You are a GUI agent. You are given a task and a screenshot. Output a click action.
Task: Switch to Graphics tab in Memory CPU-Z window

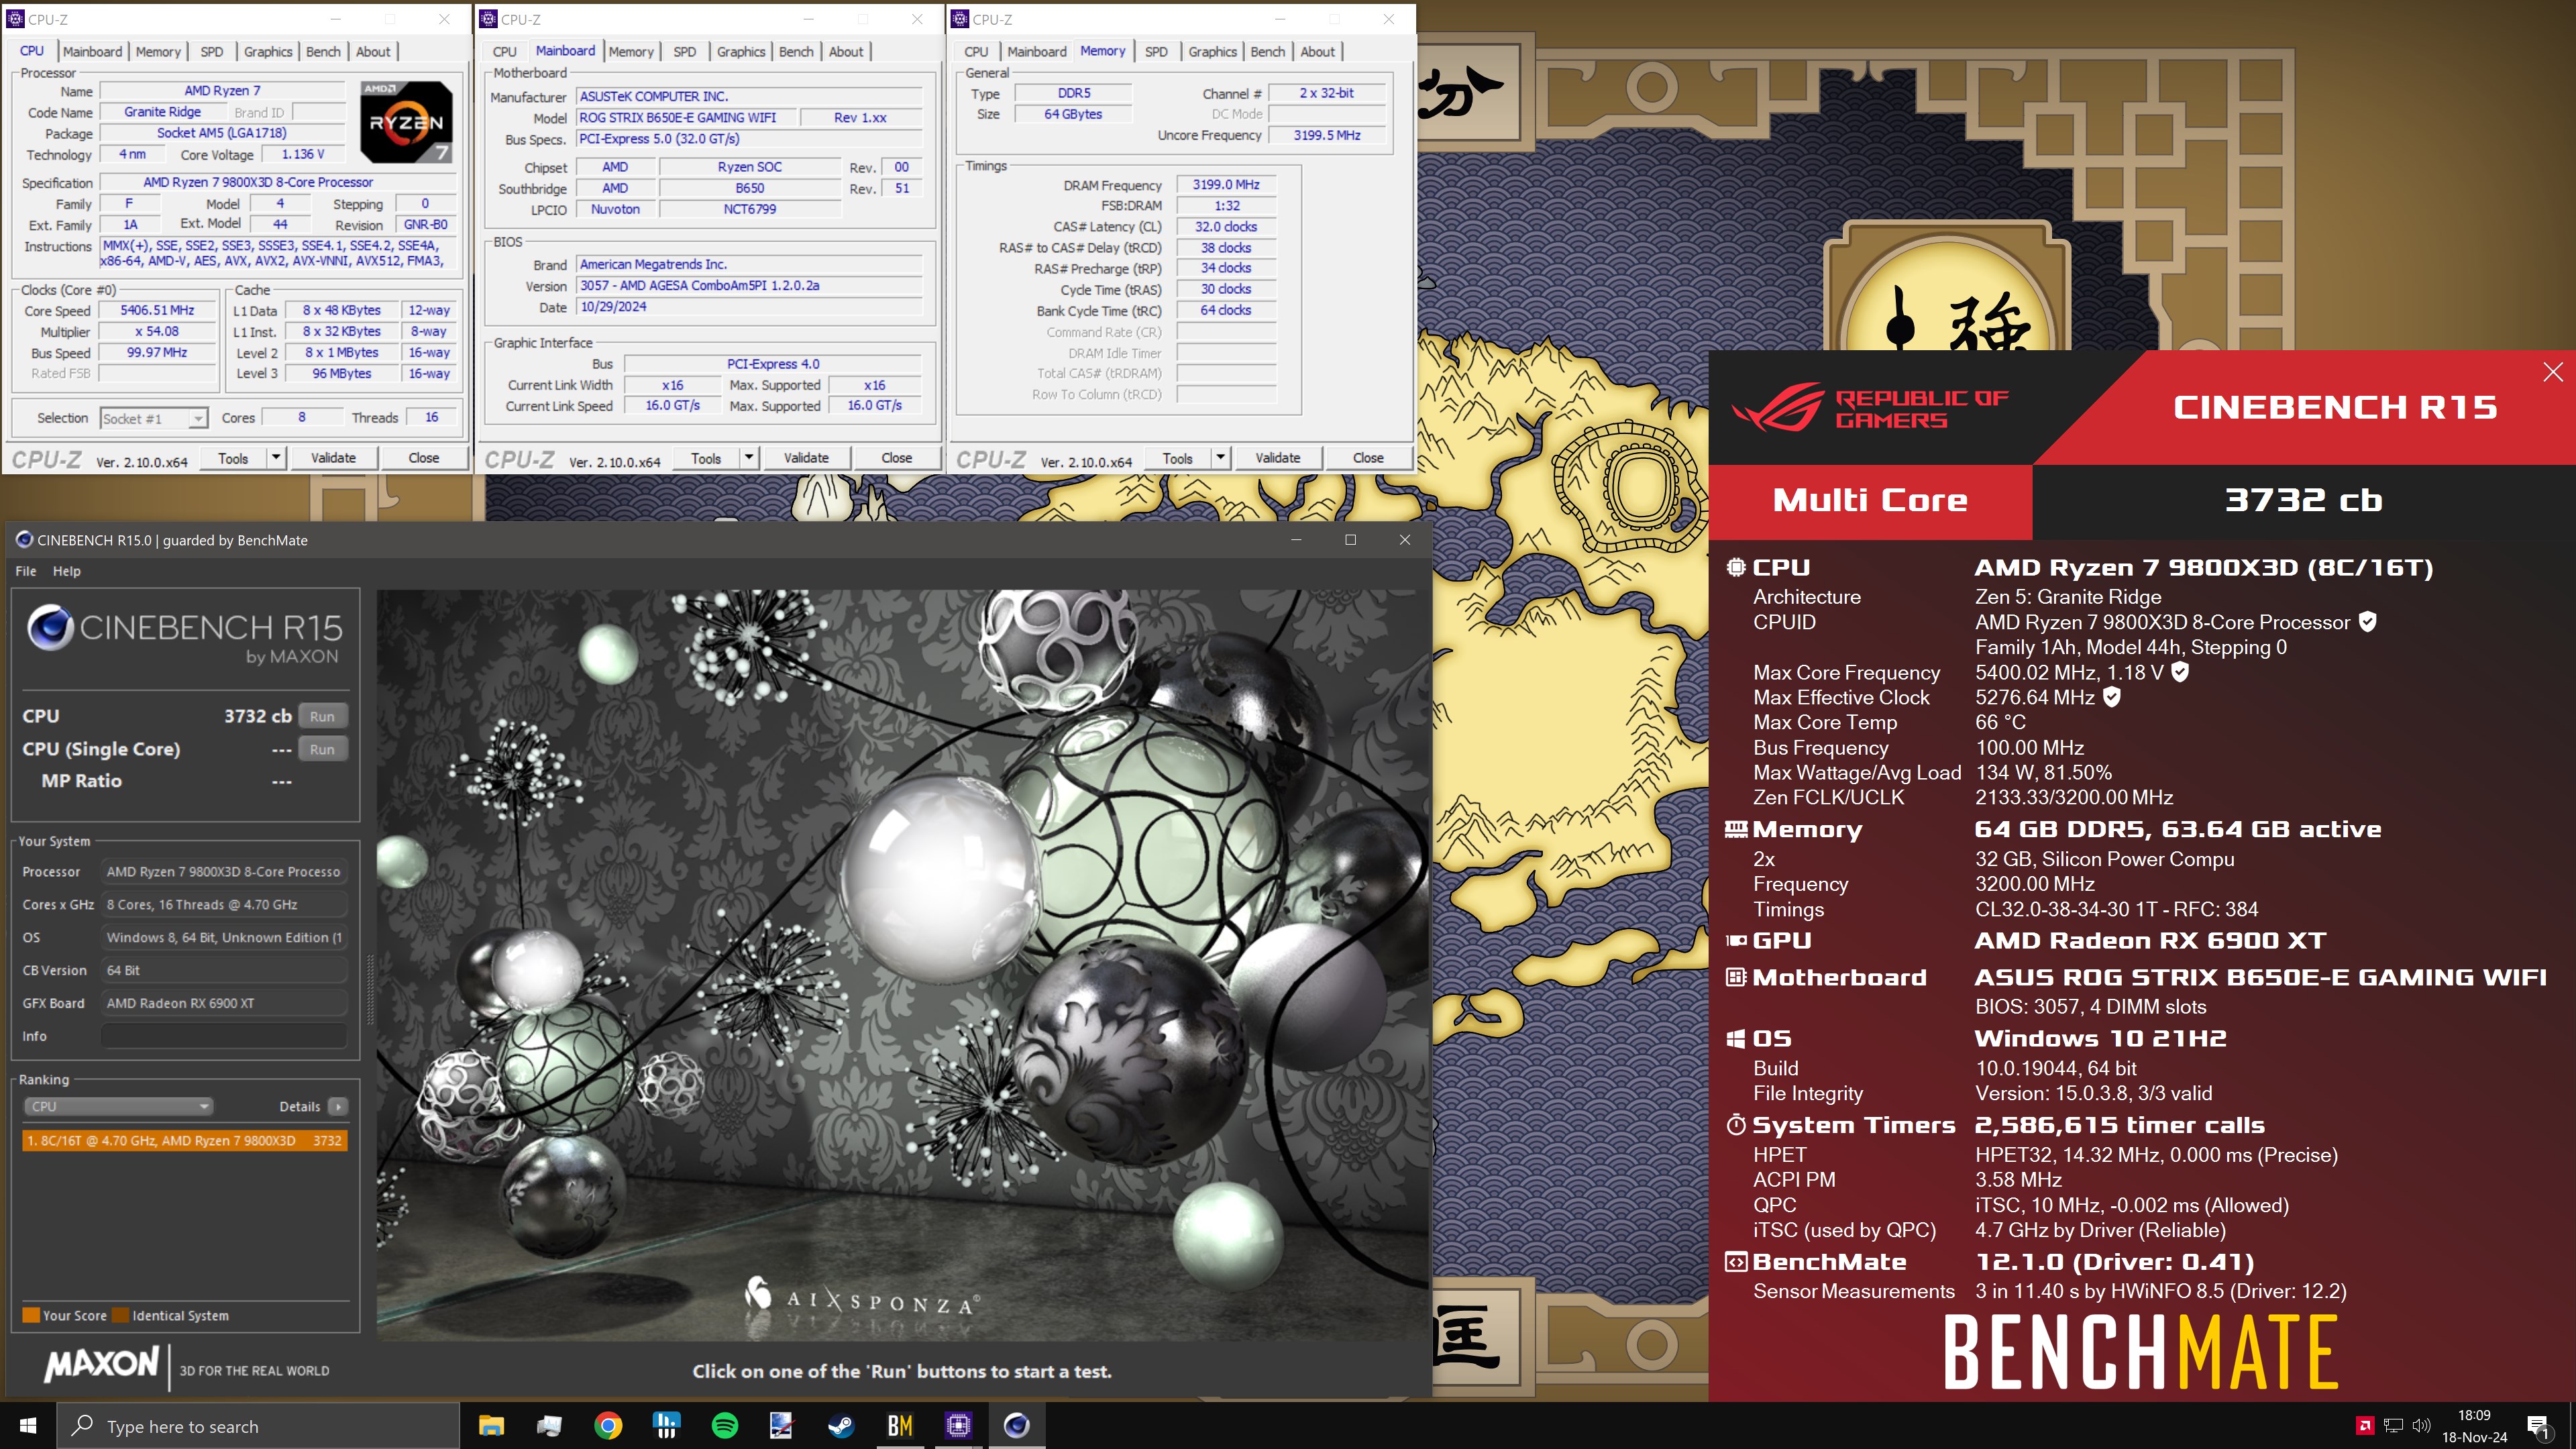pyautogui.click(x=1212, y=52)
